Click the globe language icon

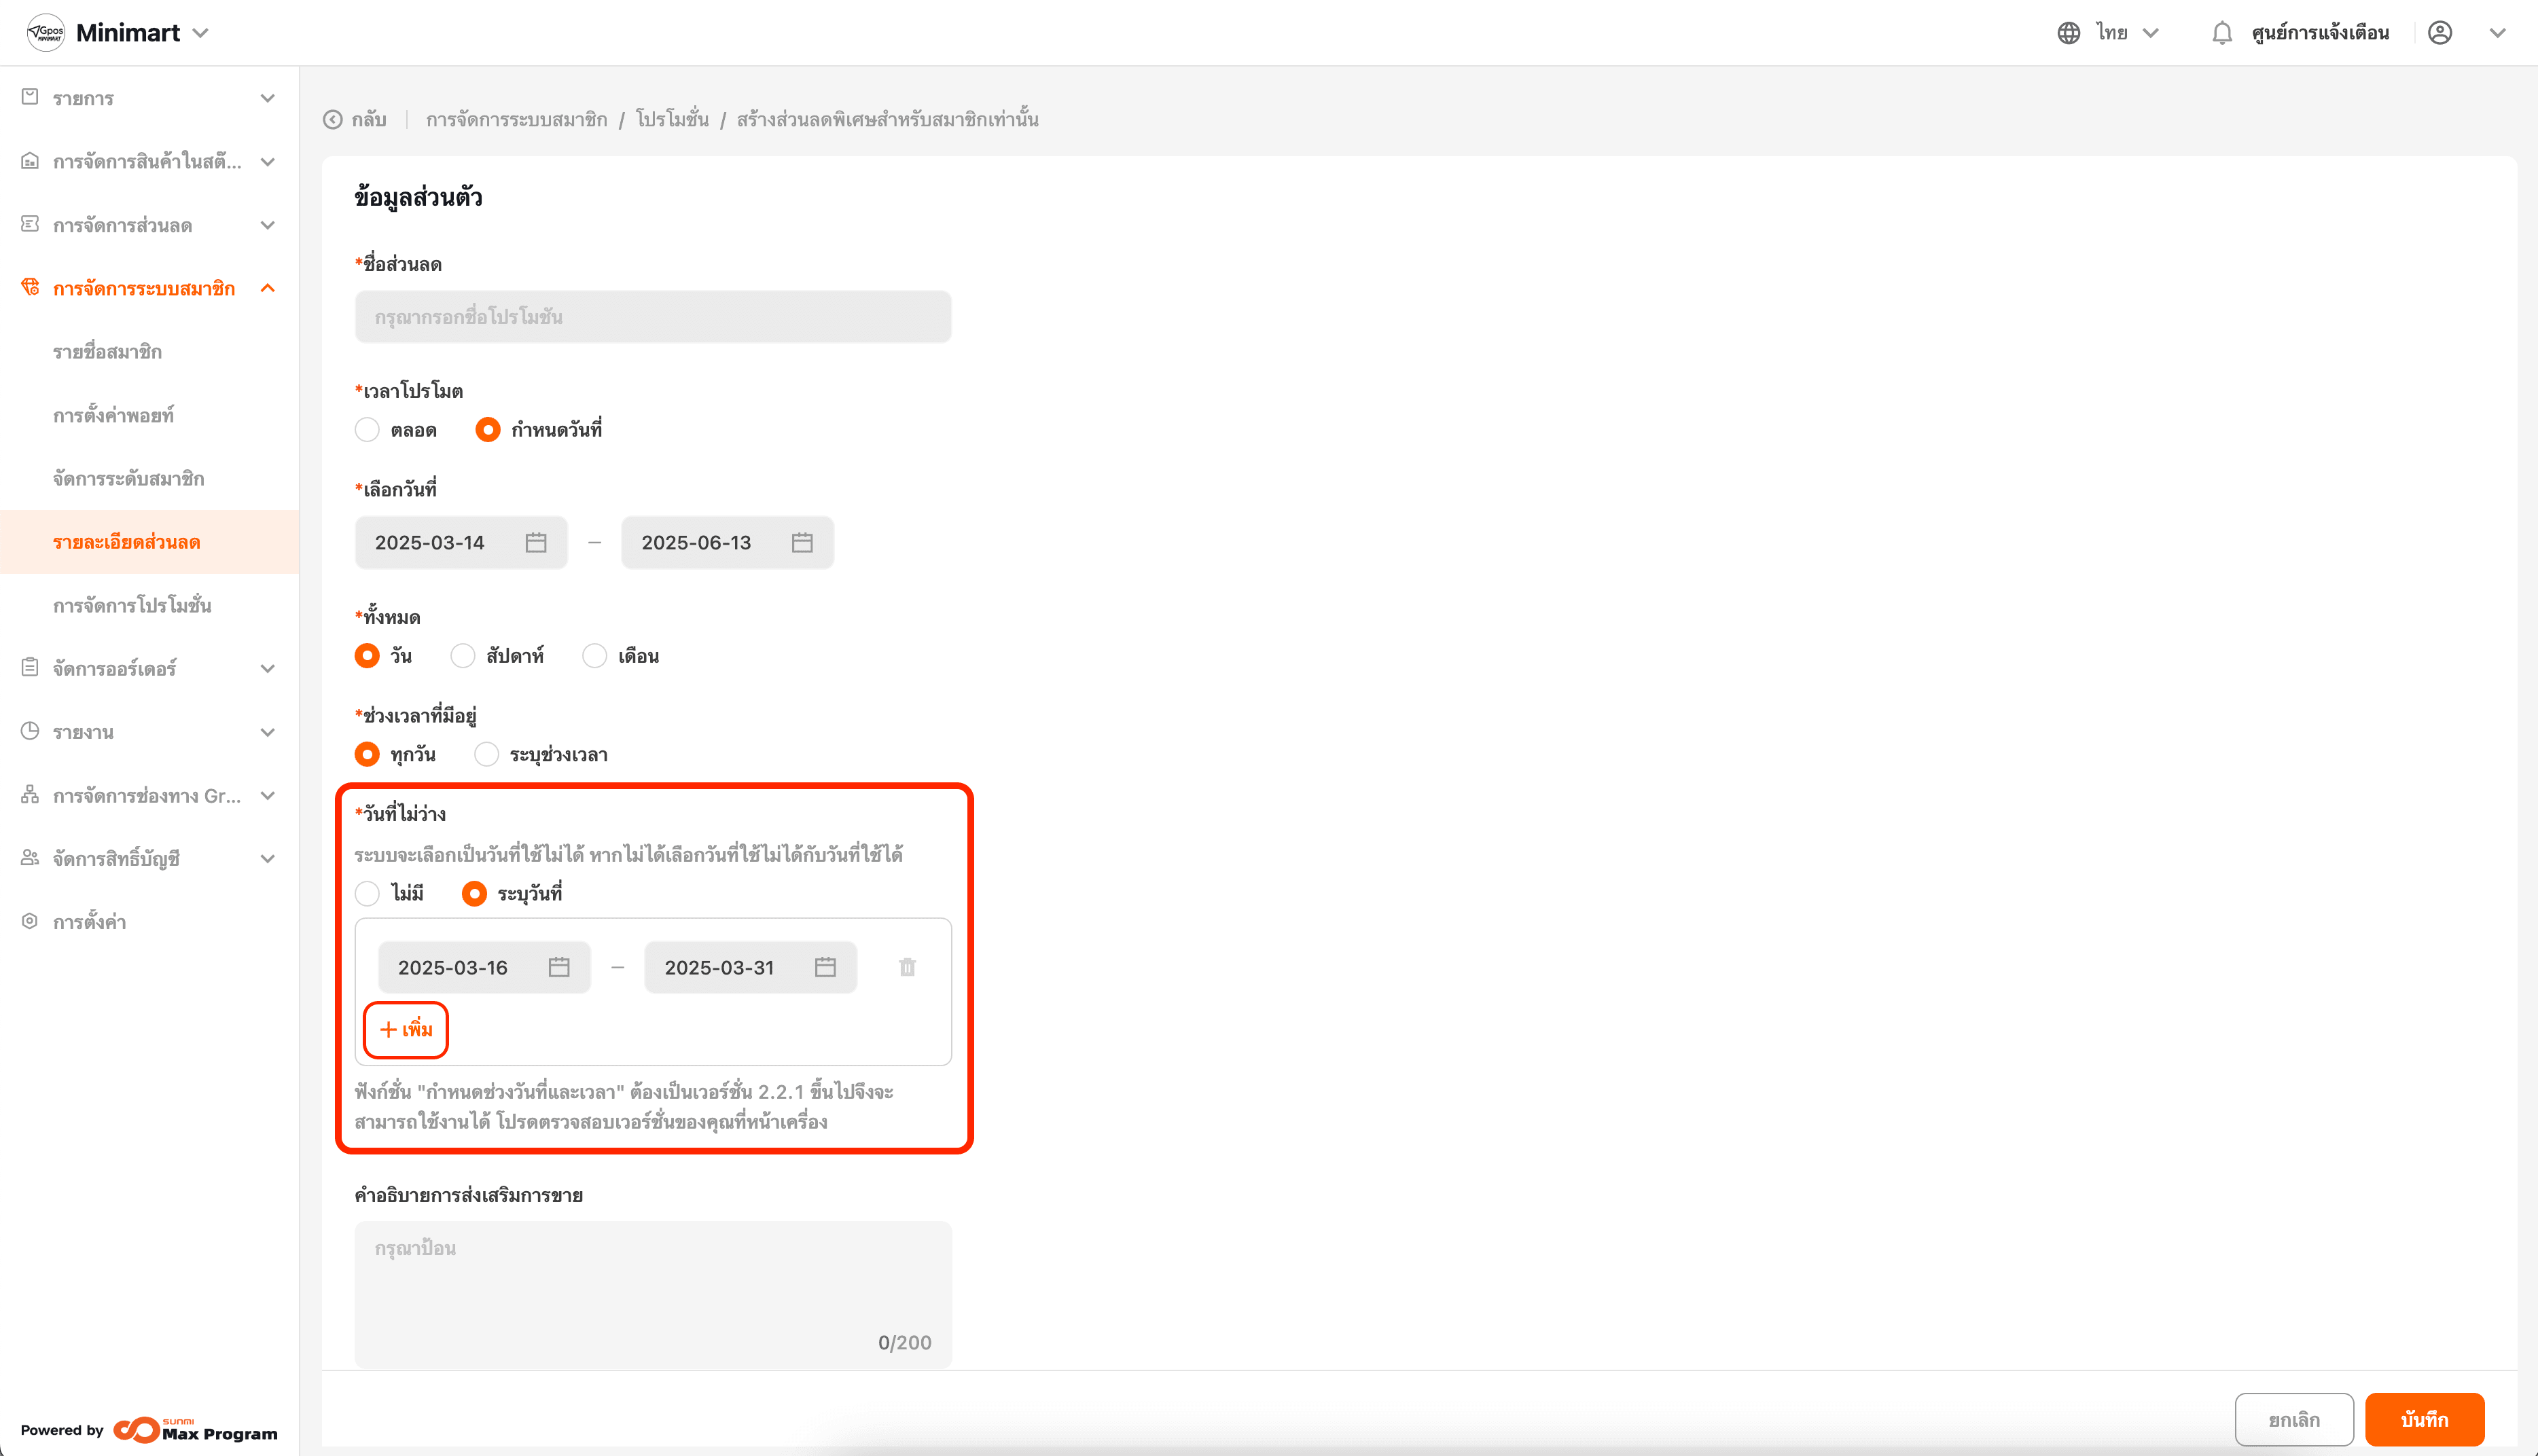click(x=2068, y=33)
